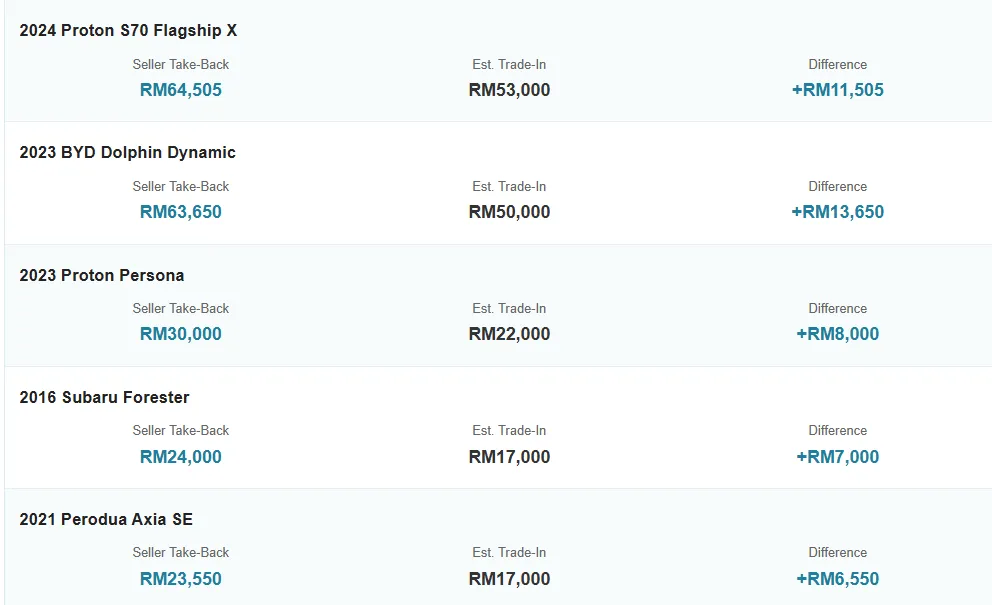Image resolution: width=992 pixels, height=605 pixels.
Task: Click the RM22,000 trade-in figure
Action: point(509,334)
